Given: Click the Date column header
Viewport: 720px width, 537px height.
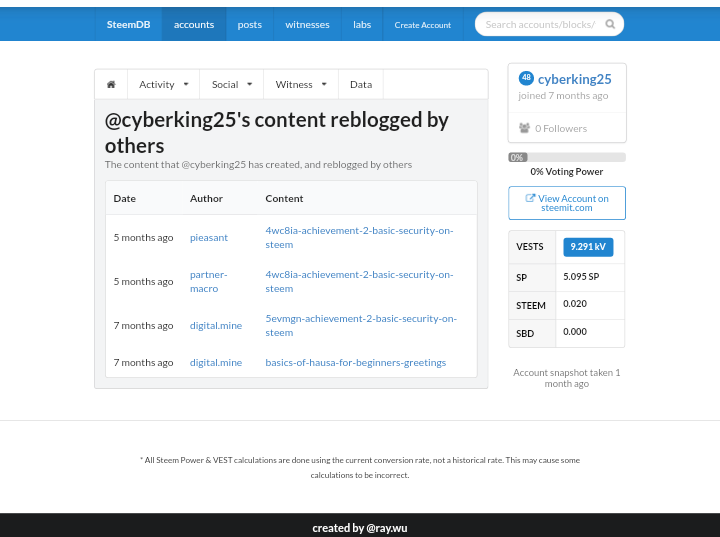Looking at the screenshot, I should pos(124,198).
